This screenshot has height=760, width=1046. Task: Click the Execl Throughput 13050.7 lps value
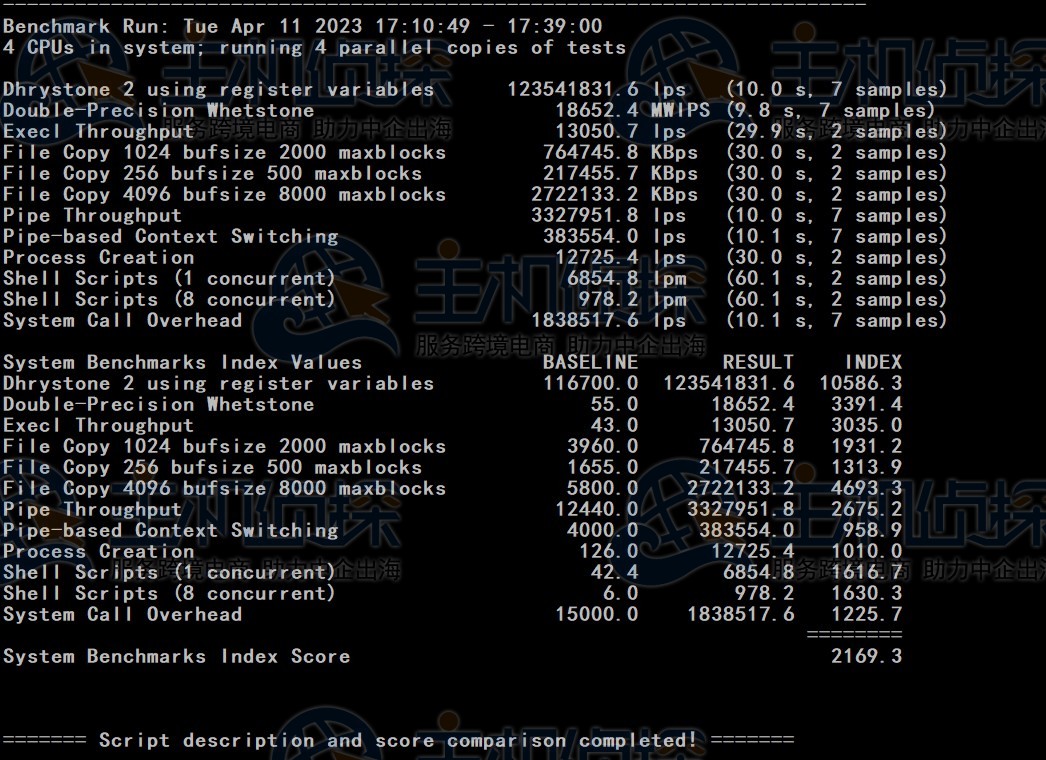[x=620, y=131]
